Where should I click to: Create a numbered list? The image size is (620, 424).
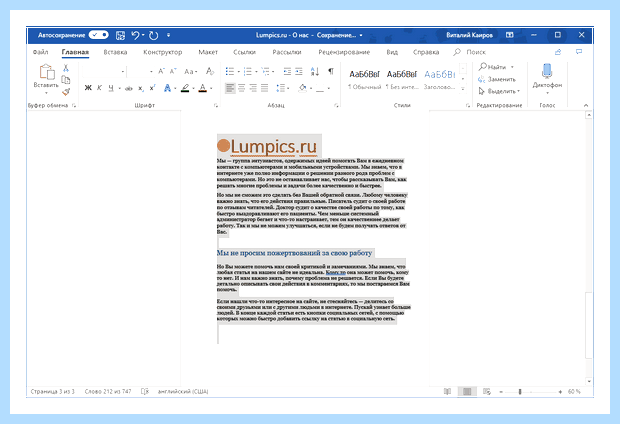(248, 71)
